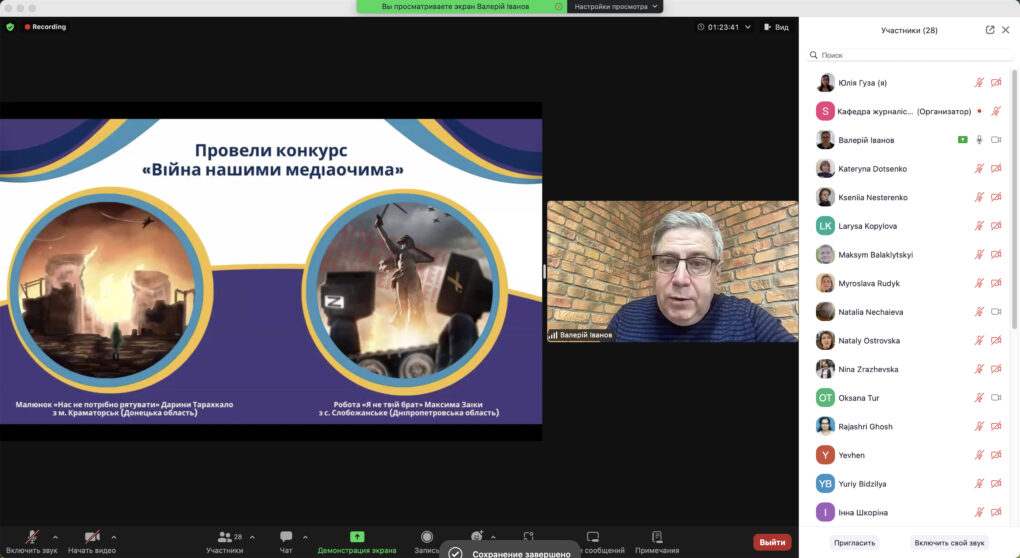Viewport: 1020px width, 558px height.
Task: Open Настройки просмотра dropdown
Action: 615,7
